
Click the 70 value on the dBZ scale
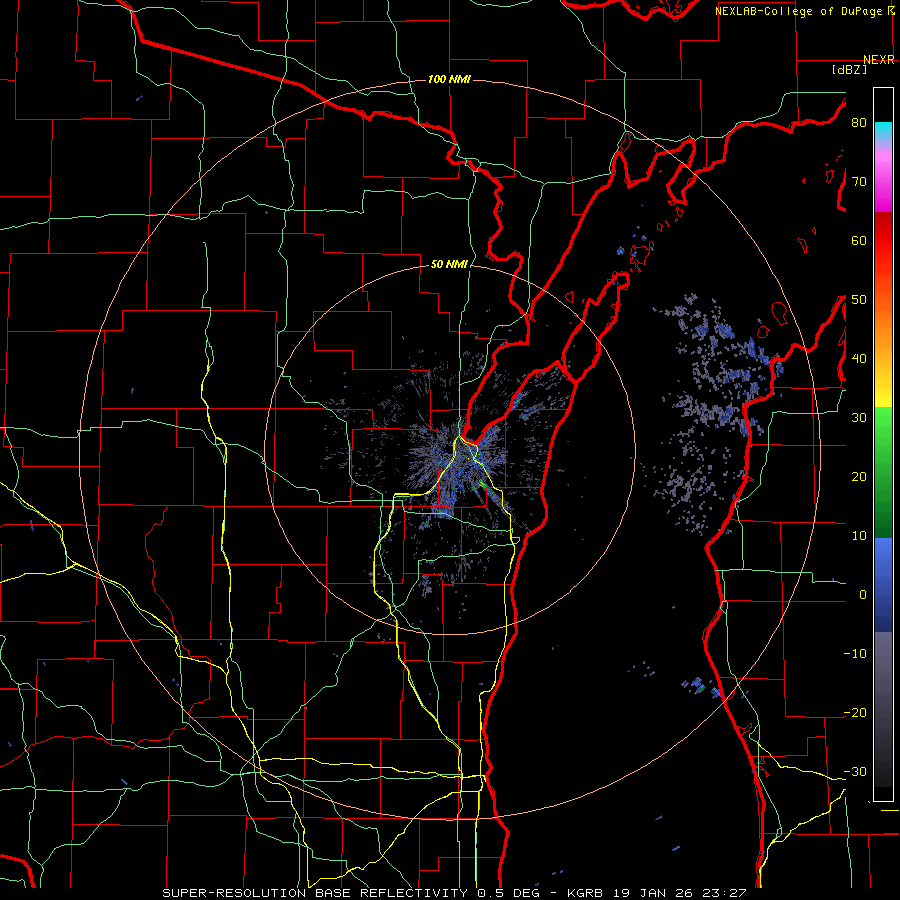[x=859, y=181]
